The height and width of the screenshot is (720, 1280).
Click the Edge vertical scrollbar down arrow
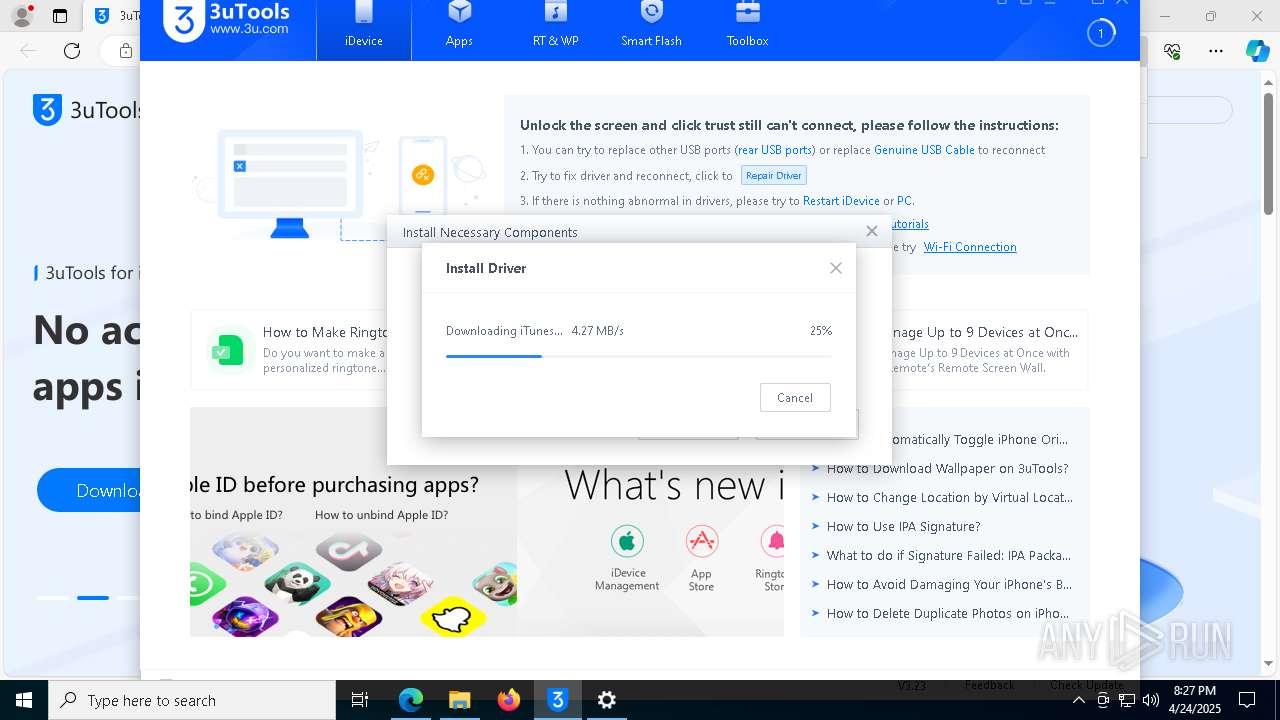coord(1270,663)
